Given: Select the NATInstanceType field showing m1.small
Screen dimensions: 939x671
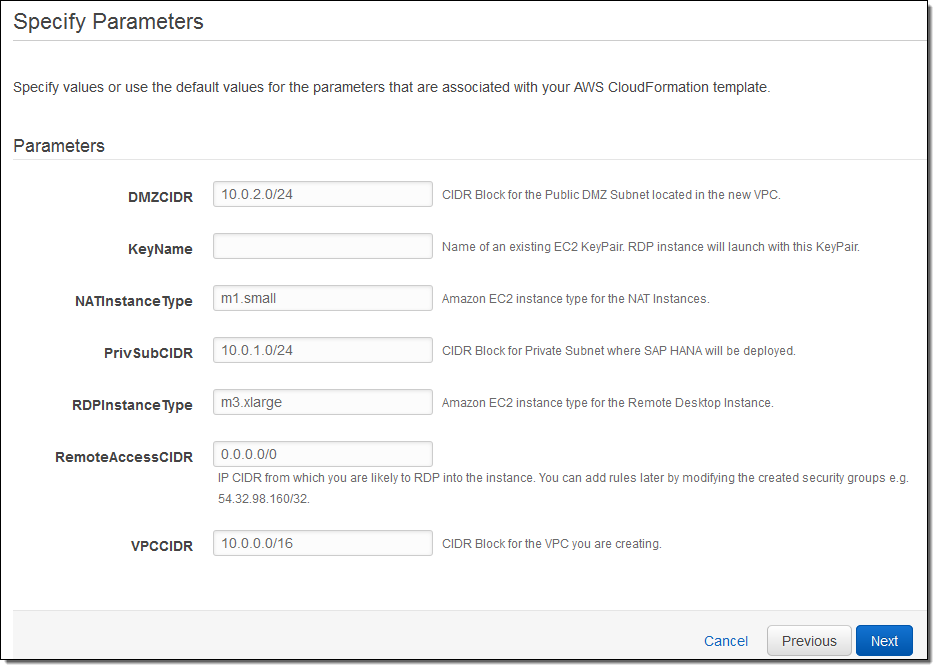Looking at the screenshot, I should [x=322, y=298].
